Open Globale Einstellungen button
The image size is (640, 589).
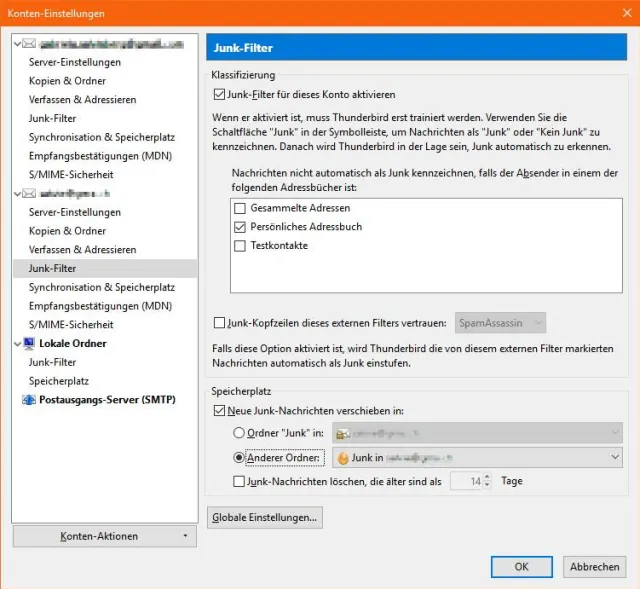pos(265,517)
